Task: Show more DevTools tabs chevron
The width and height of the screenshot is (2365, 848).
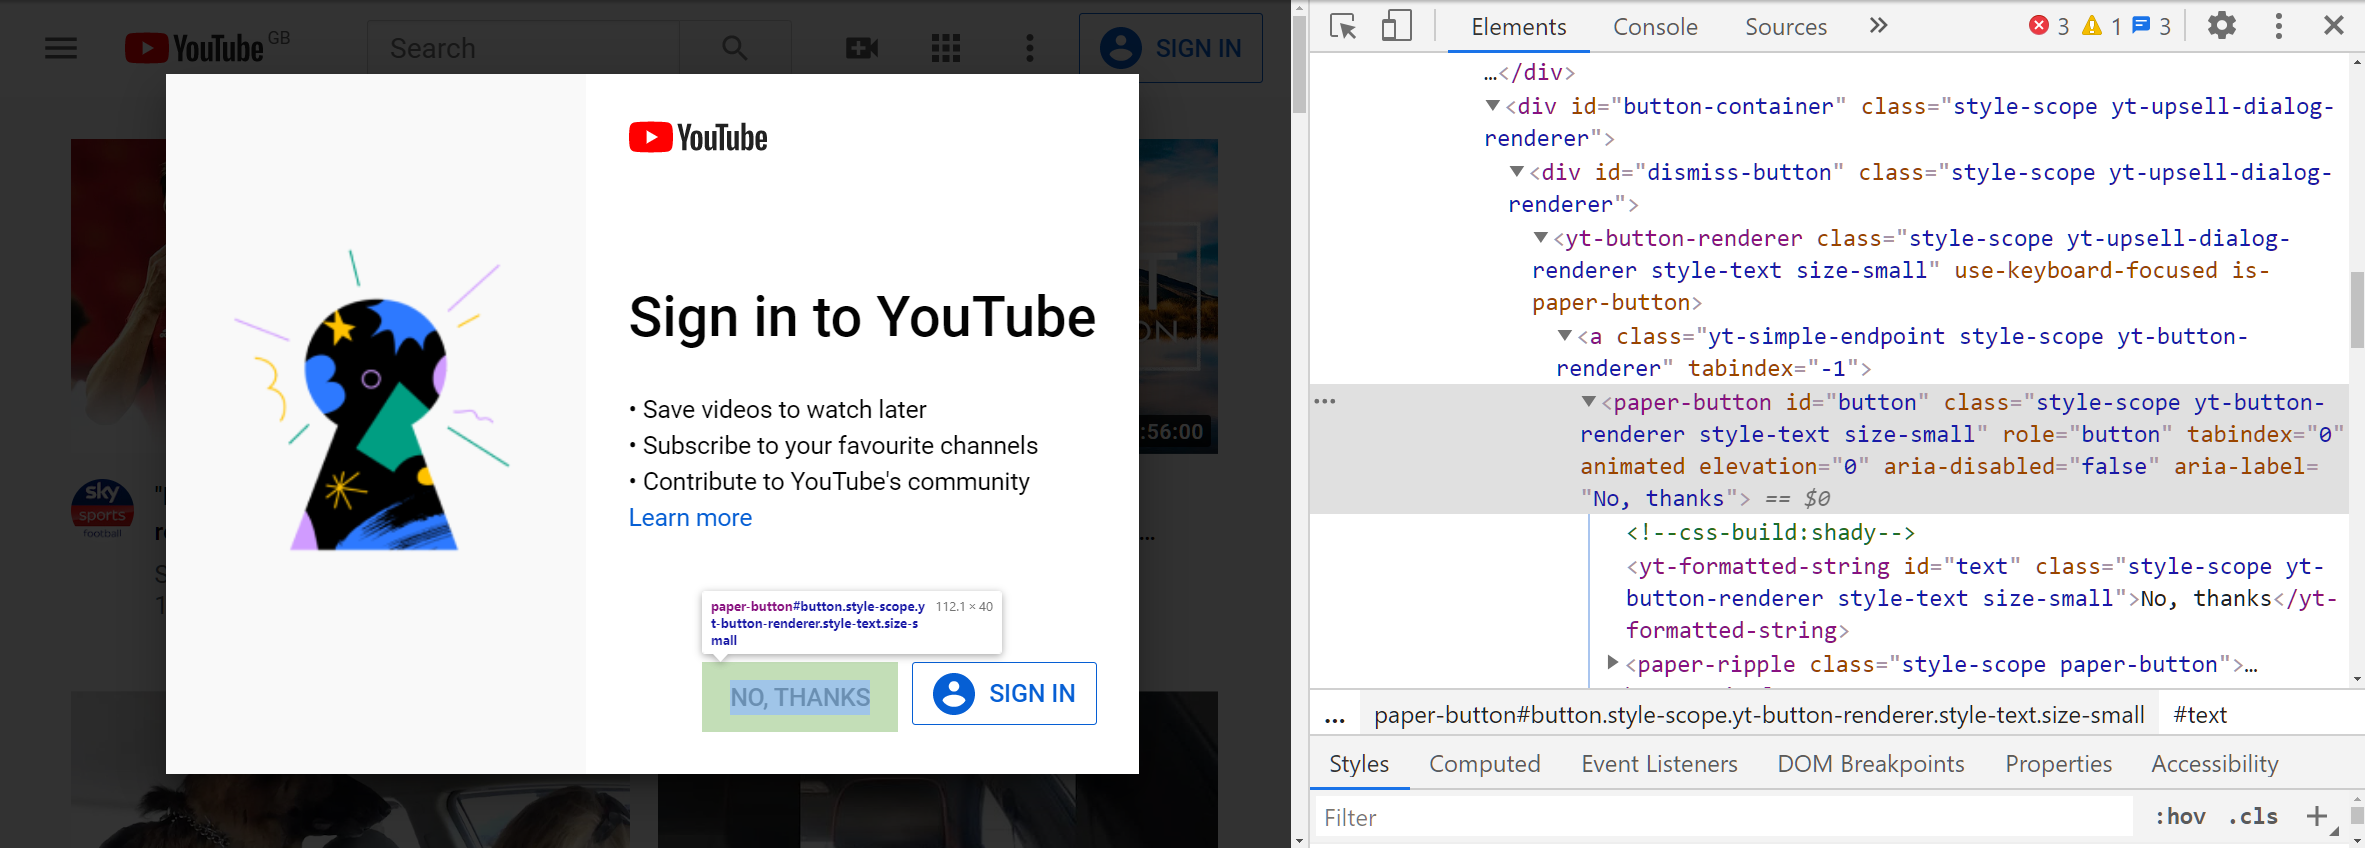Action: tap(1878, 25)
